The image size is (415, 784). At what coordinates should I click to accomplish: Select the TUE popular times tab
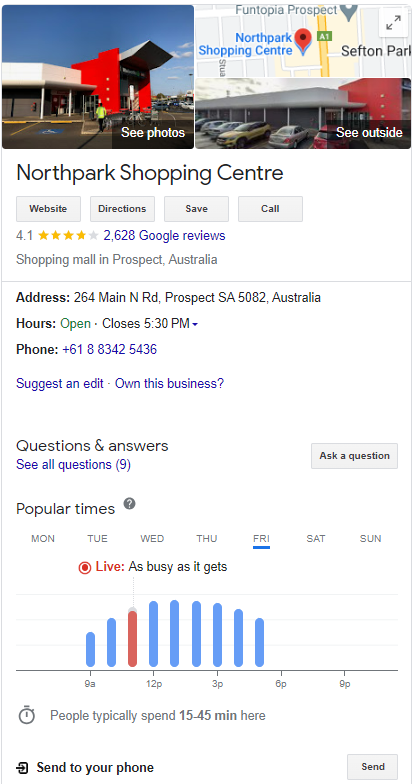point(98,538)
